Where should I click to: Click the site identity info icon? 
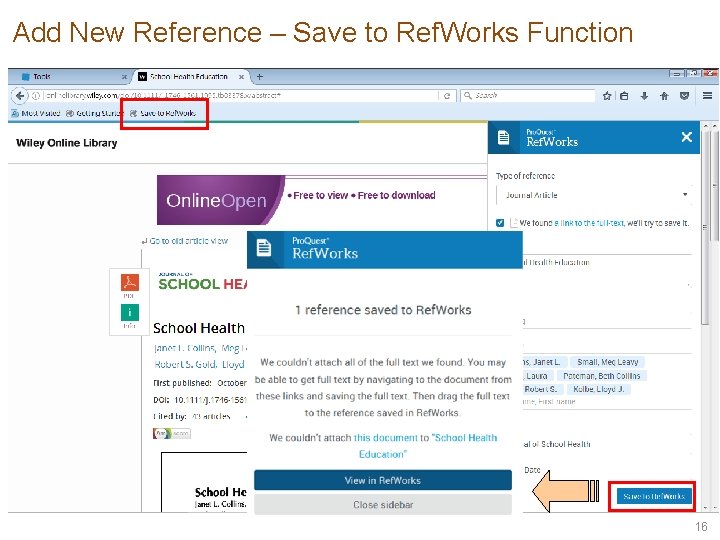pyautogui.click(x=36, y=96)
